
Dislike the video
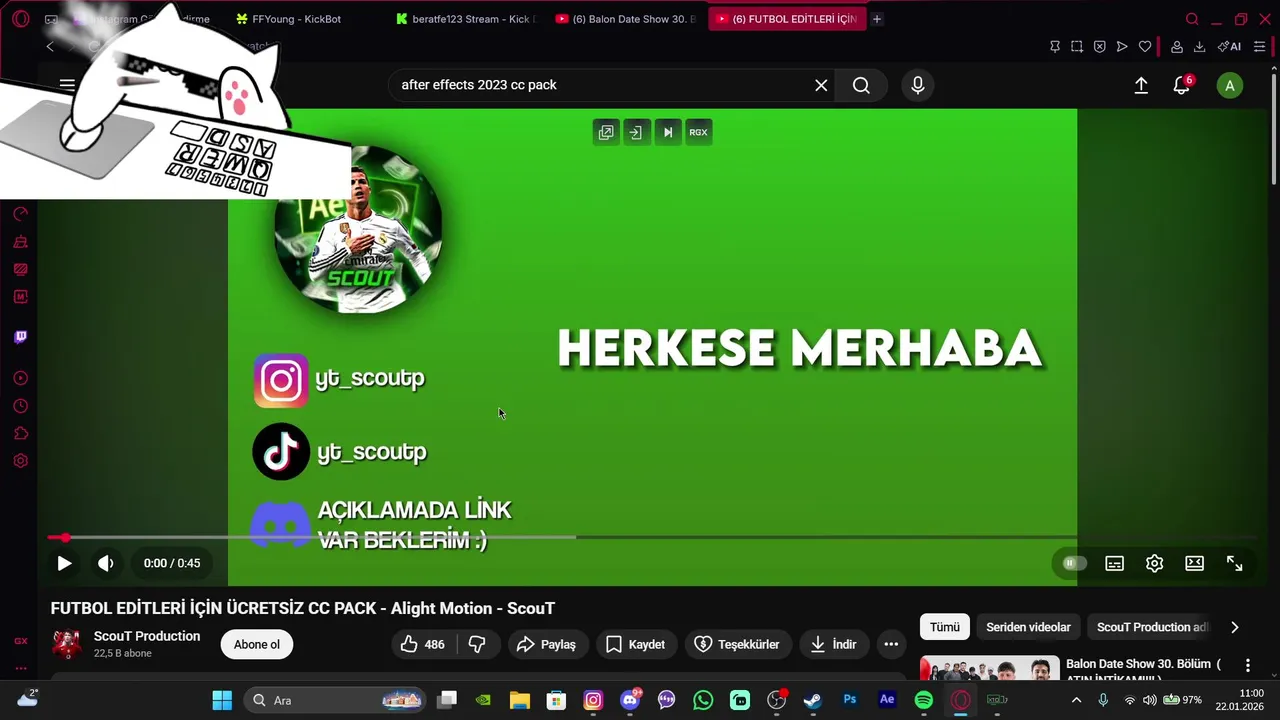pos(477,645)
